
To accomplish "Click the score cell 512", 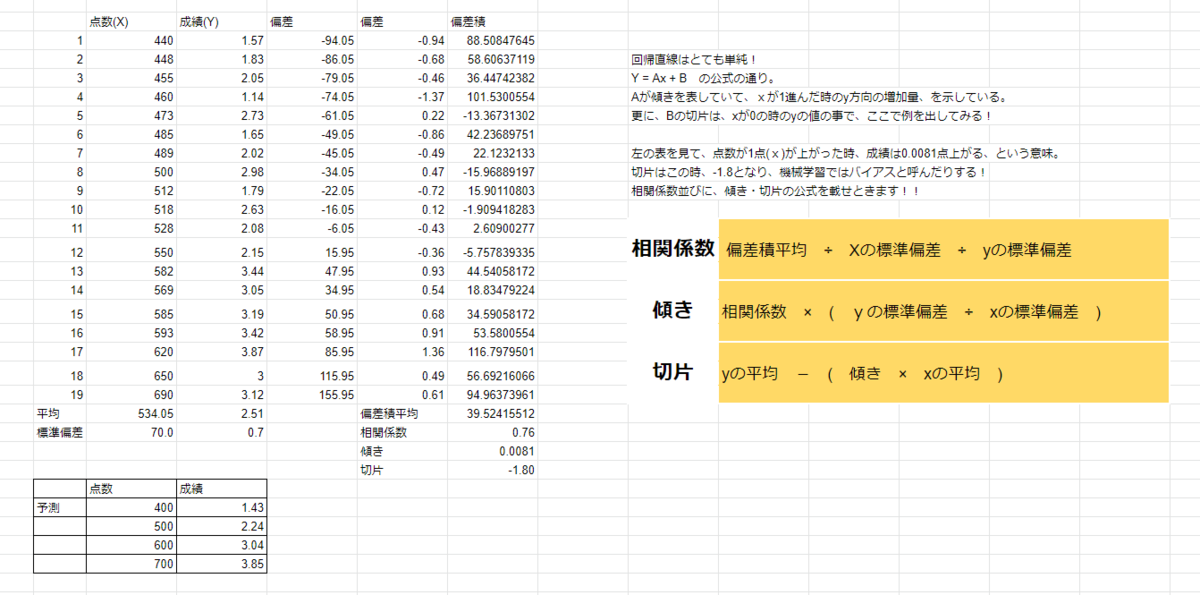I will tap(131, 191).
